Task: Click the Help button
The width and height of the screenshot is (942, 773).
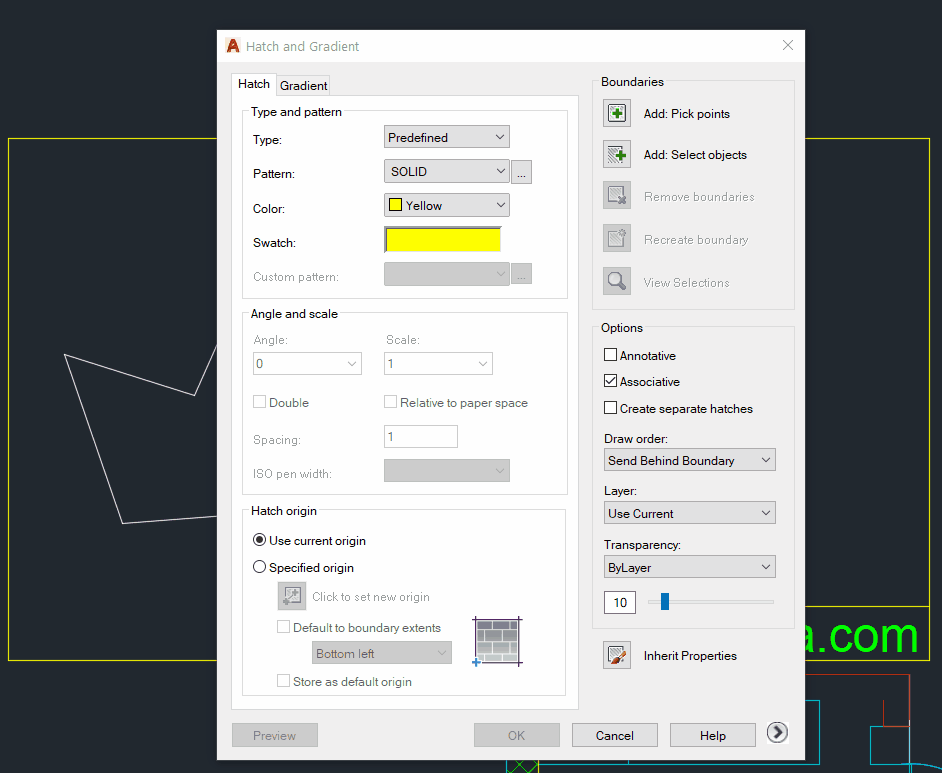Action: coord(712,735)
